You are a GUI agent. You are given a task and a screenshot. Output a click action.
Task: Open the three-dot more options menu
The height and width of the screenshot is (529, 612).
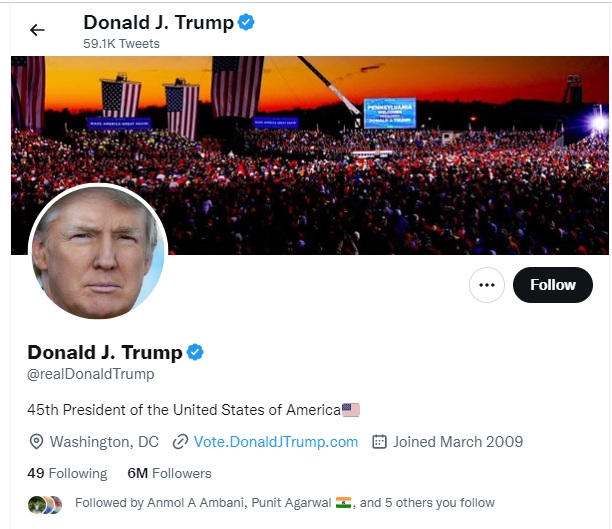[x=487, y=285]
